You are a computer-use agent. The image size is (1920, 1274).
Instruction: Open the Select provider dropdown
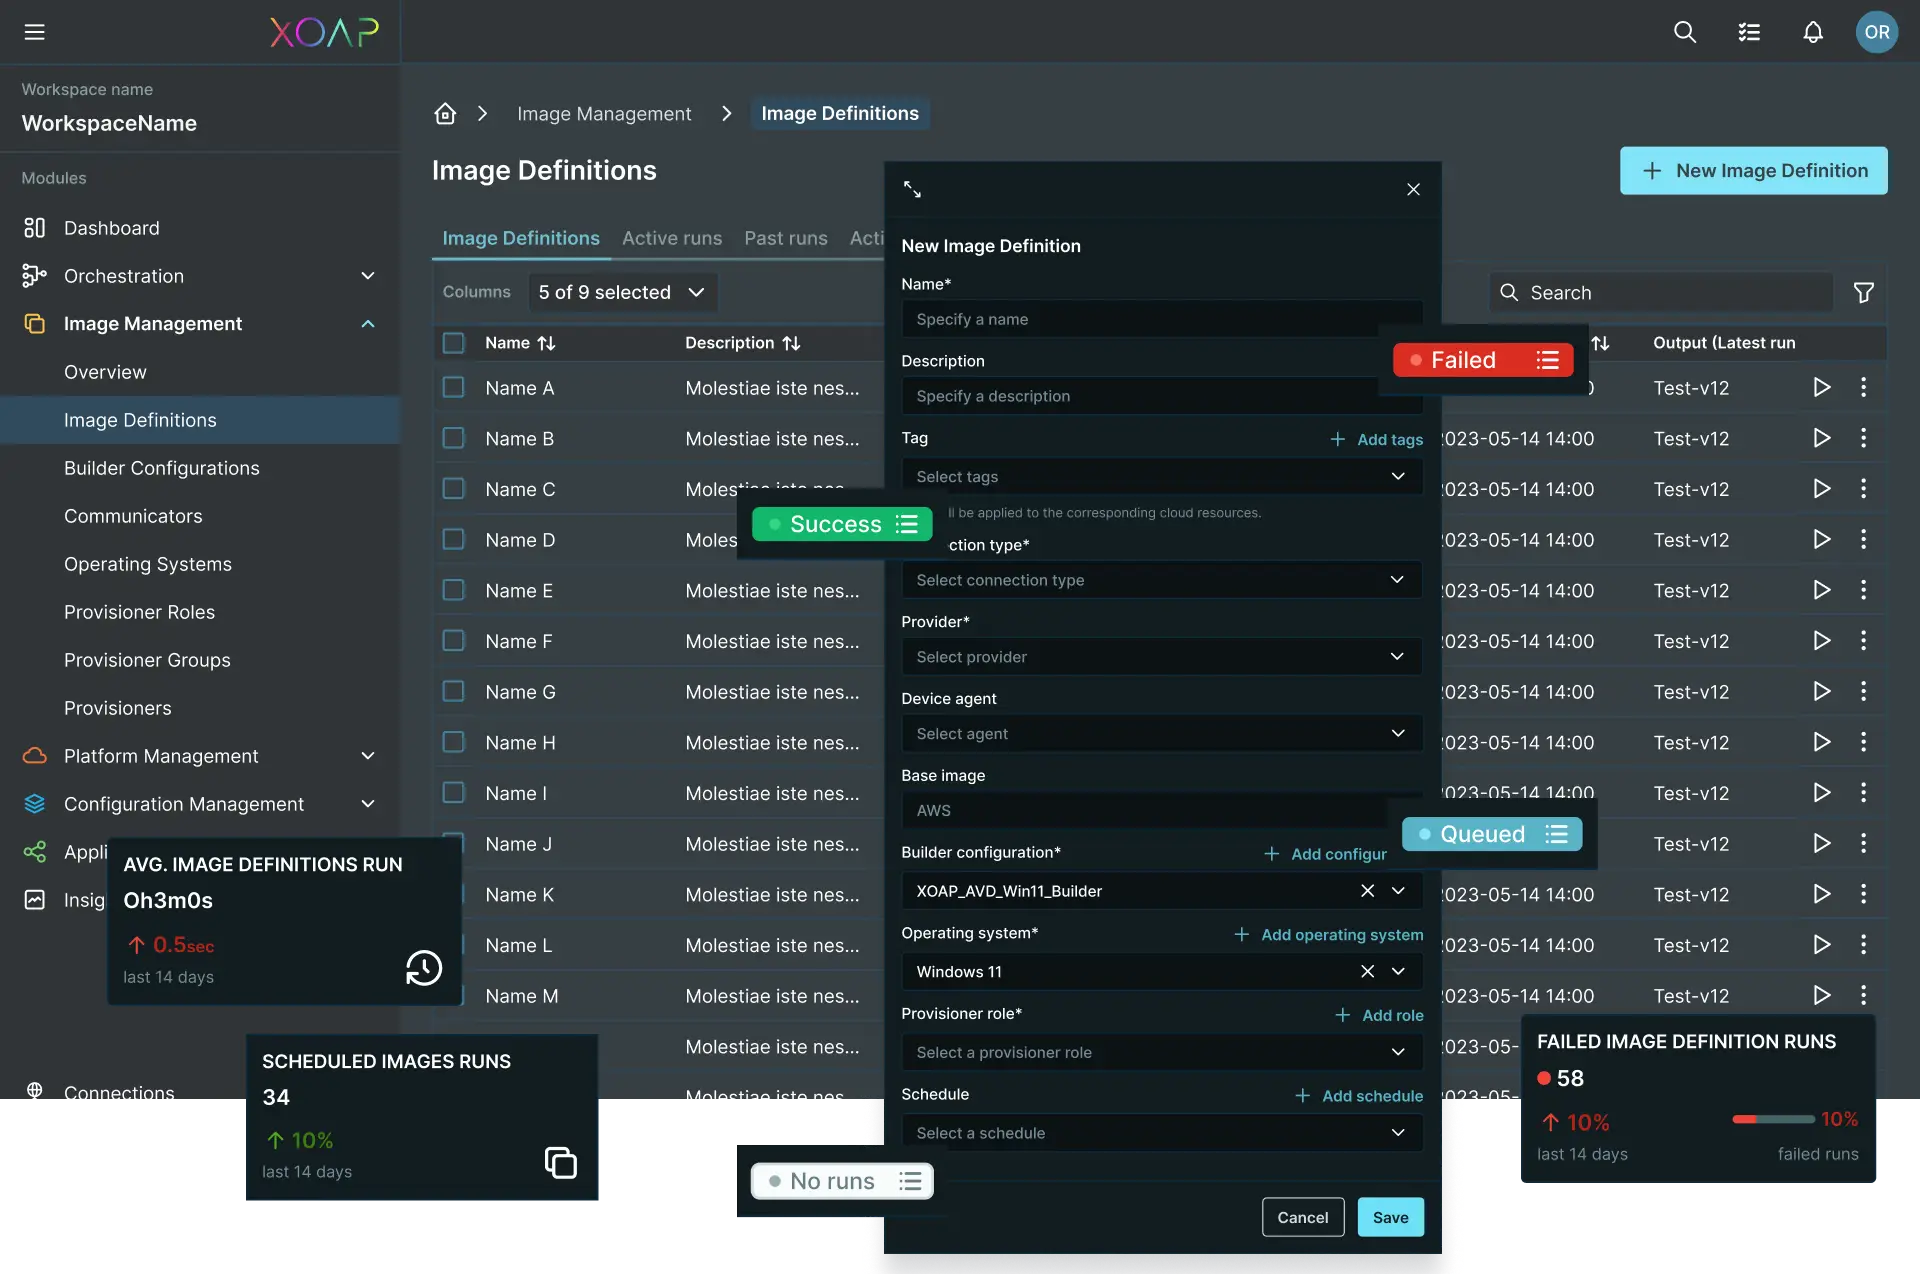(1162, 657)
